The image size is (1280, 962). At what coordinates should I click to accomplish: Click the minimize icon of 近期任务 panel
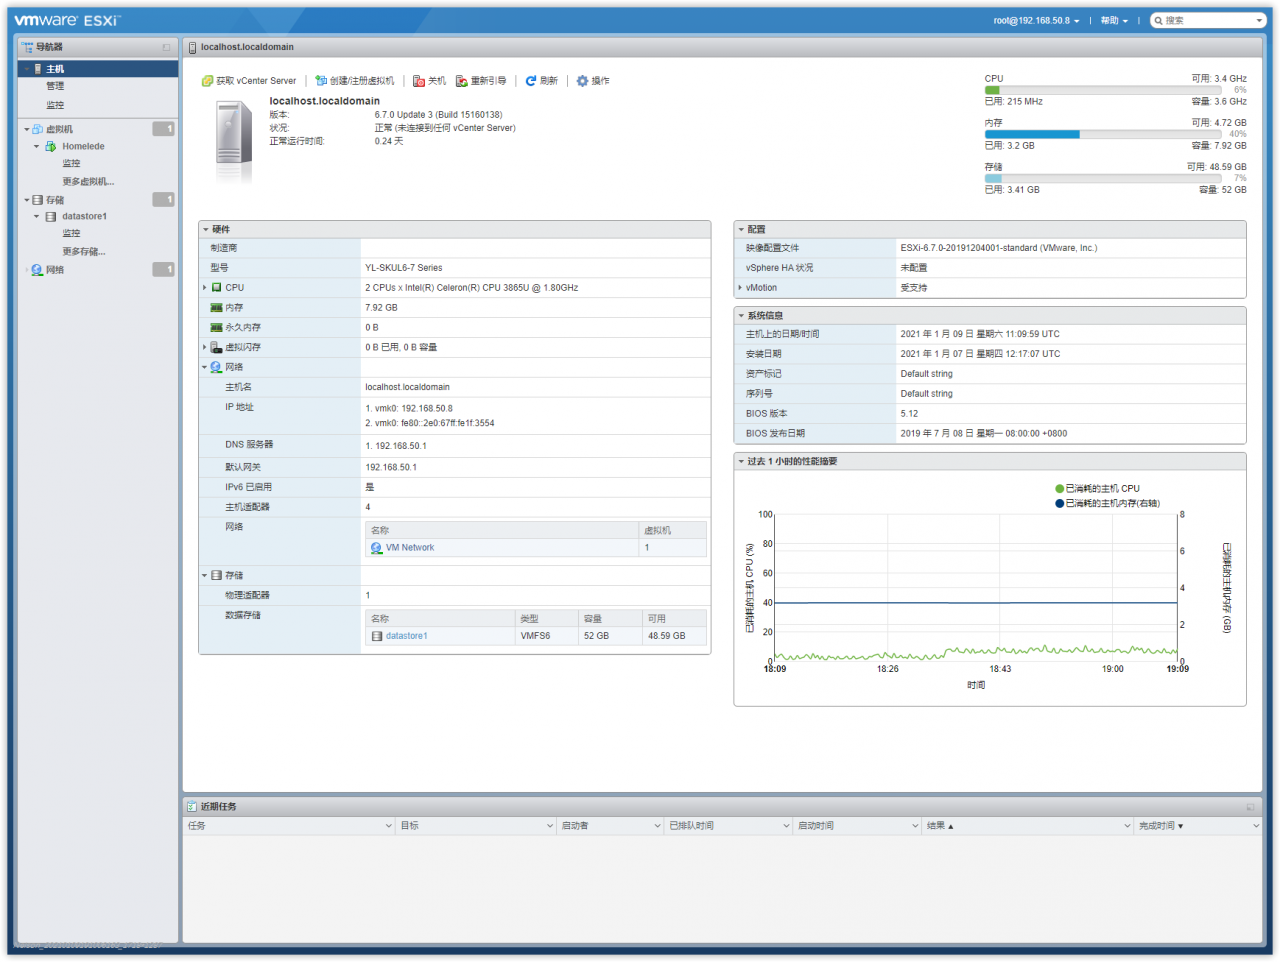1250,807
